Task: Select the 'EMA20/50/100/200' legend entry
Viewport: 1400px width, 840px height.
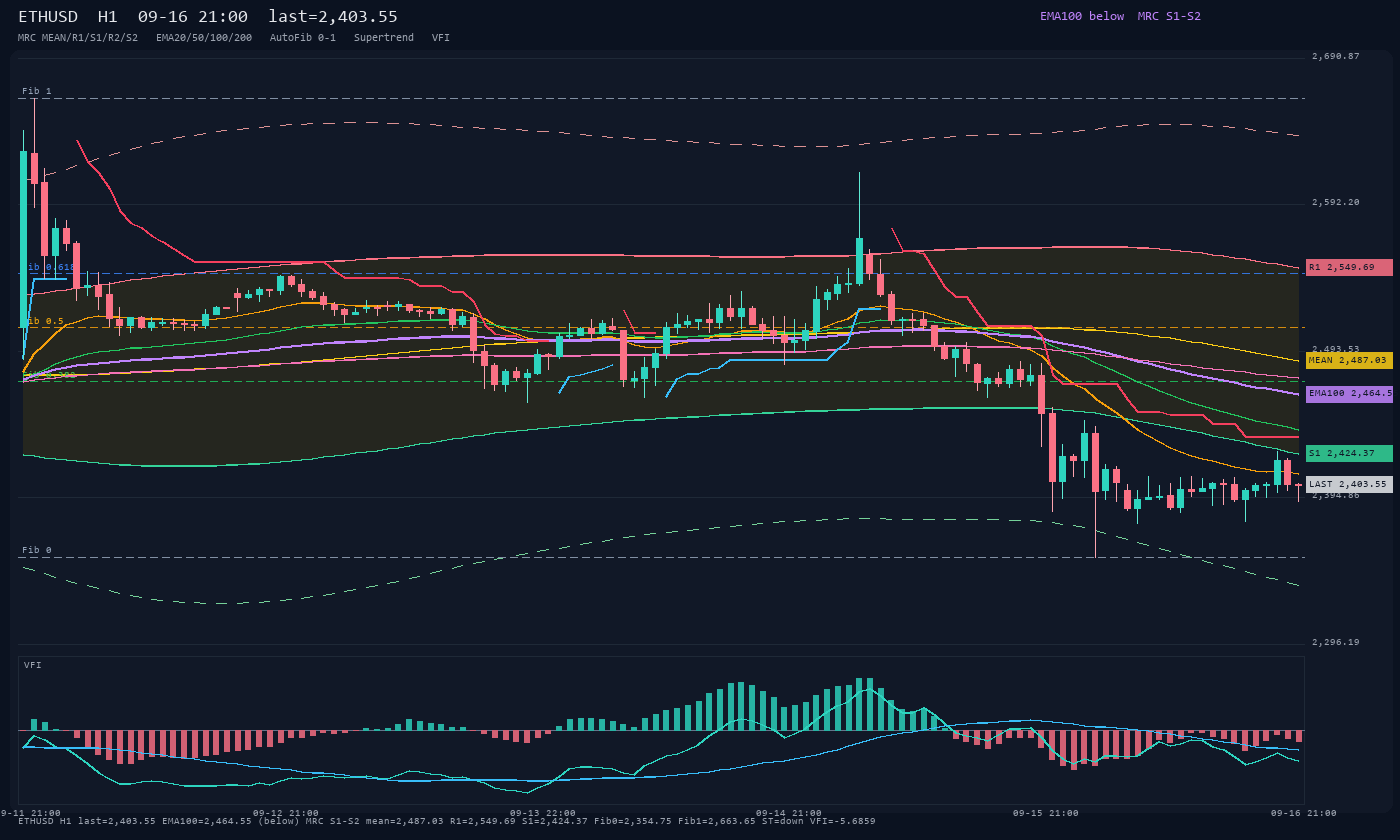Action: [x=204, y=38]
